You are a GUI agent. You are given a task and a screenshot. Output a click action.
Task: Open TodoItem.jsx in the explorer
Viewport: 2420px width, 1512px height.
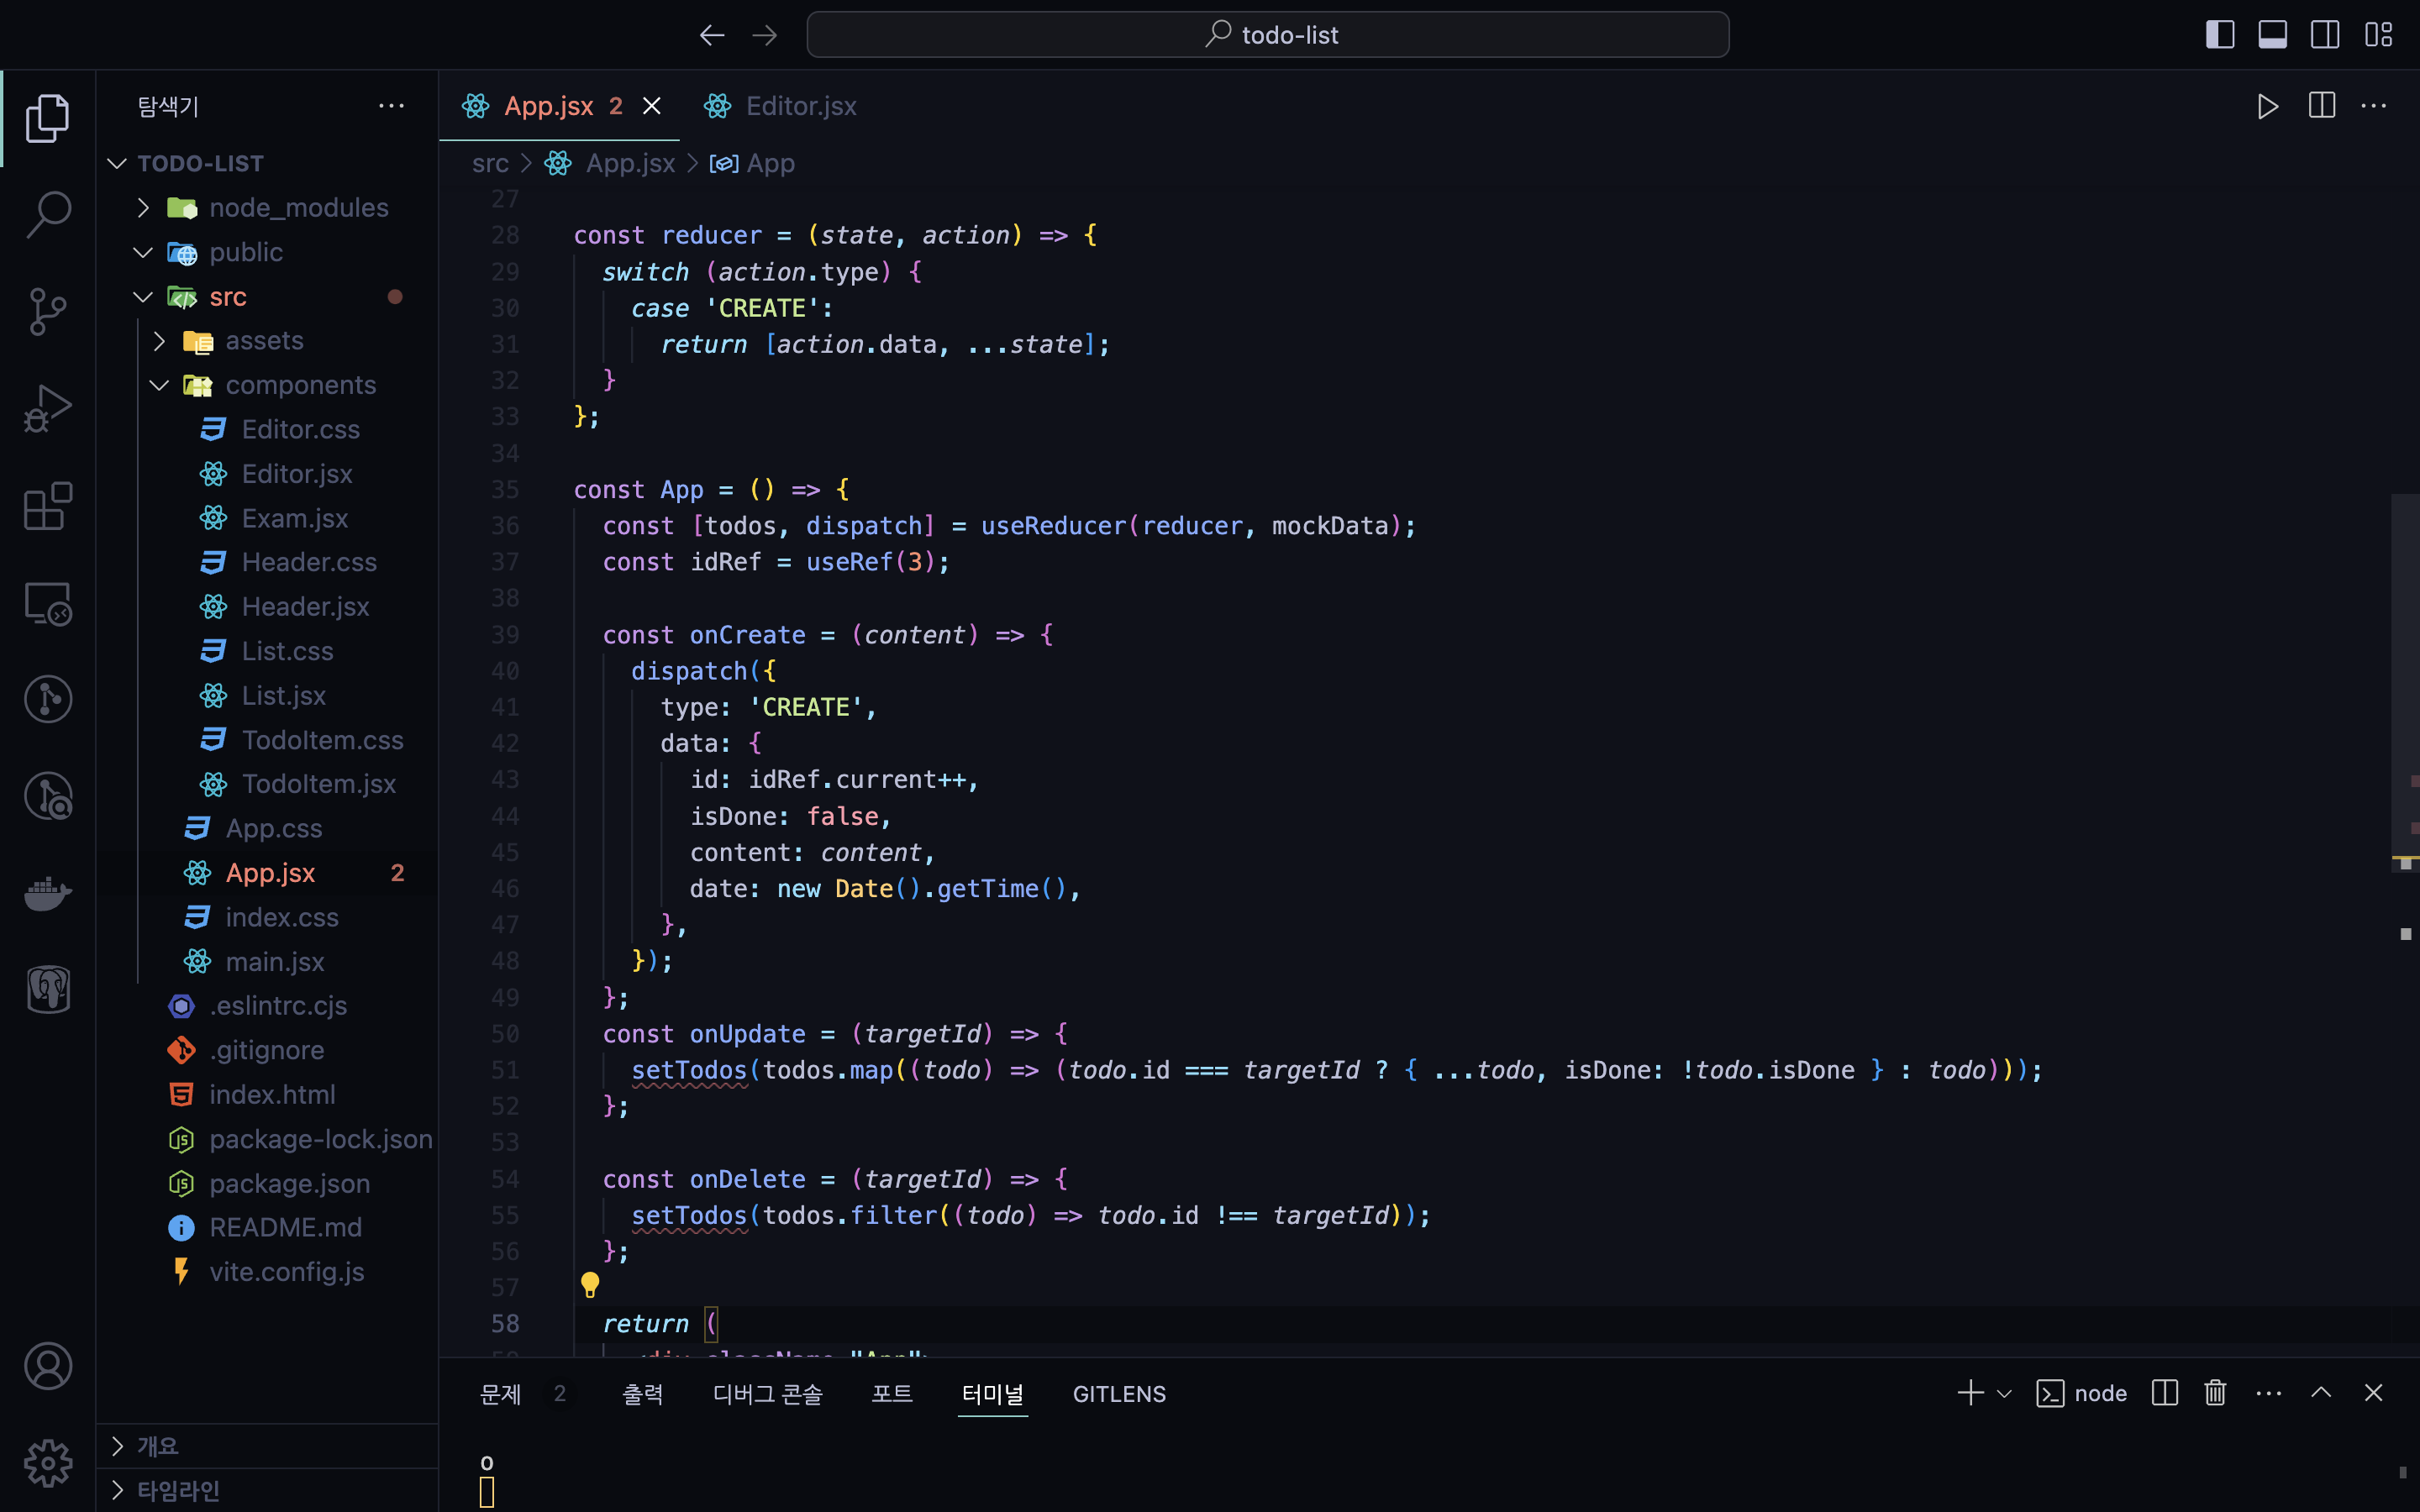pyautogui.click(x=318, y=784)
